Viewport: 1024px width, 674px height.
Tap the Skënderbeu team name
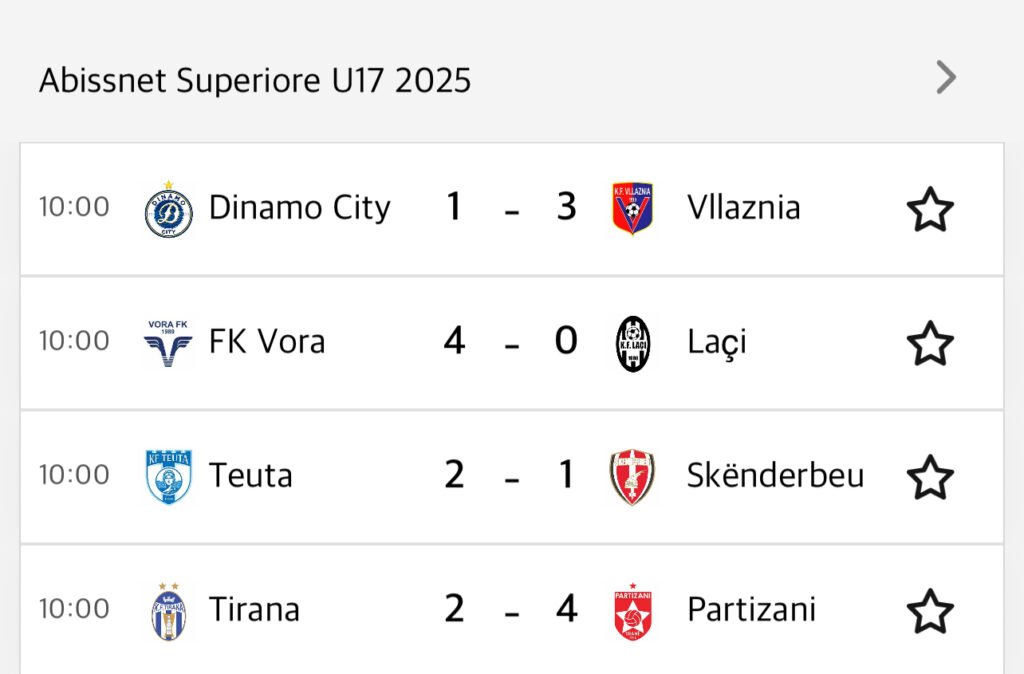(x=775, y=475)
